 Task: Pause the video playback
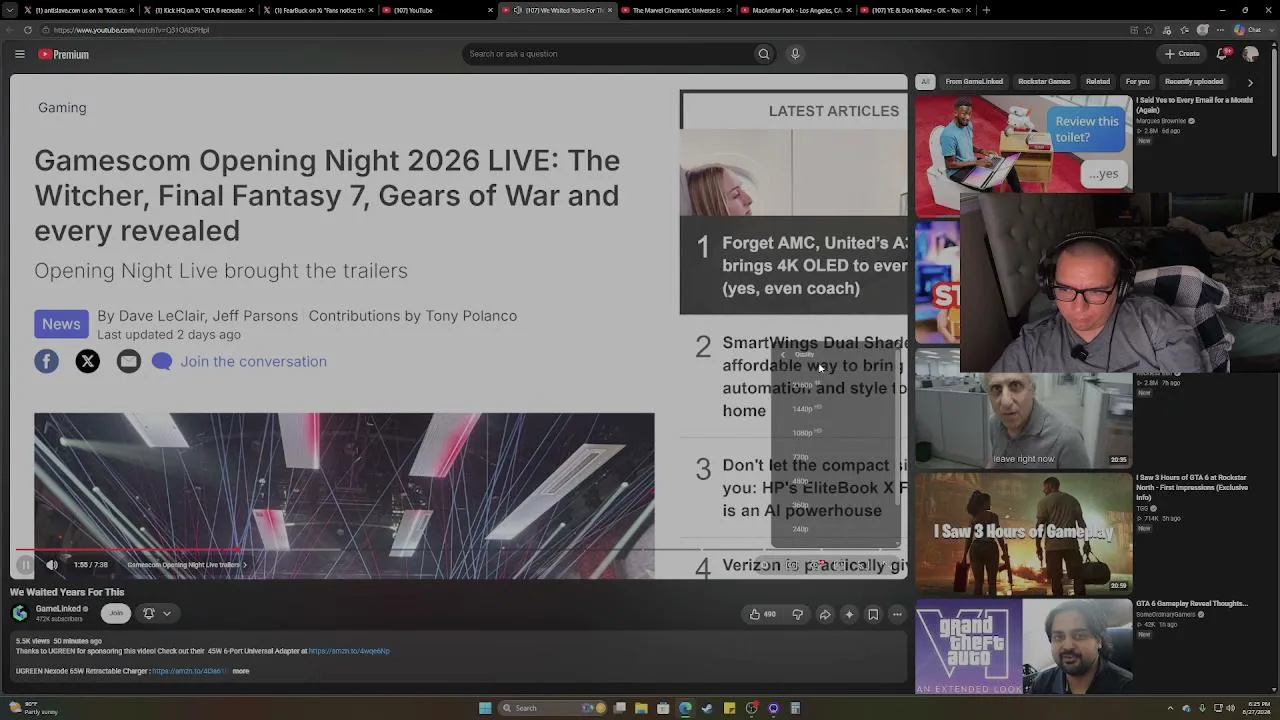pyautogui.click(x=25, y=565)
